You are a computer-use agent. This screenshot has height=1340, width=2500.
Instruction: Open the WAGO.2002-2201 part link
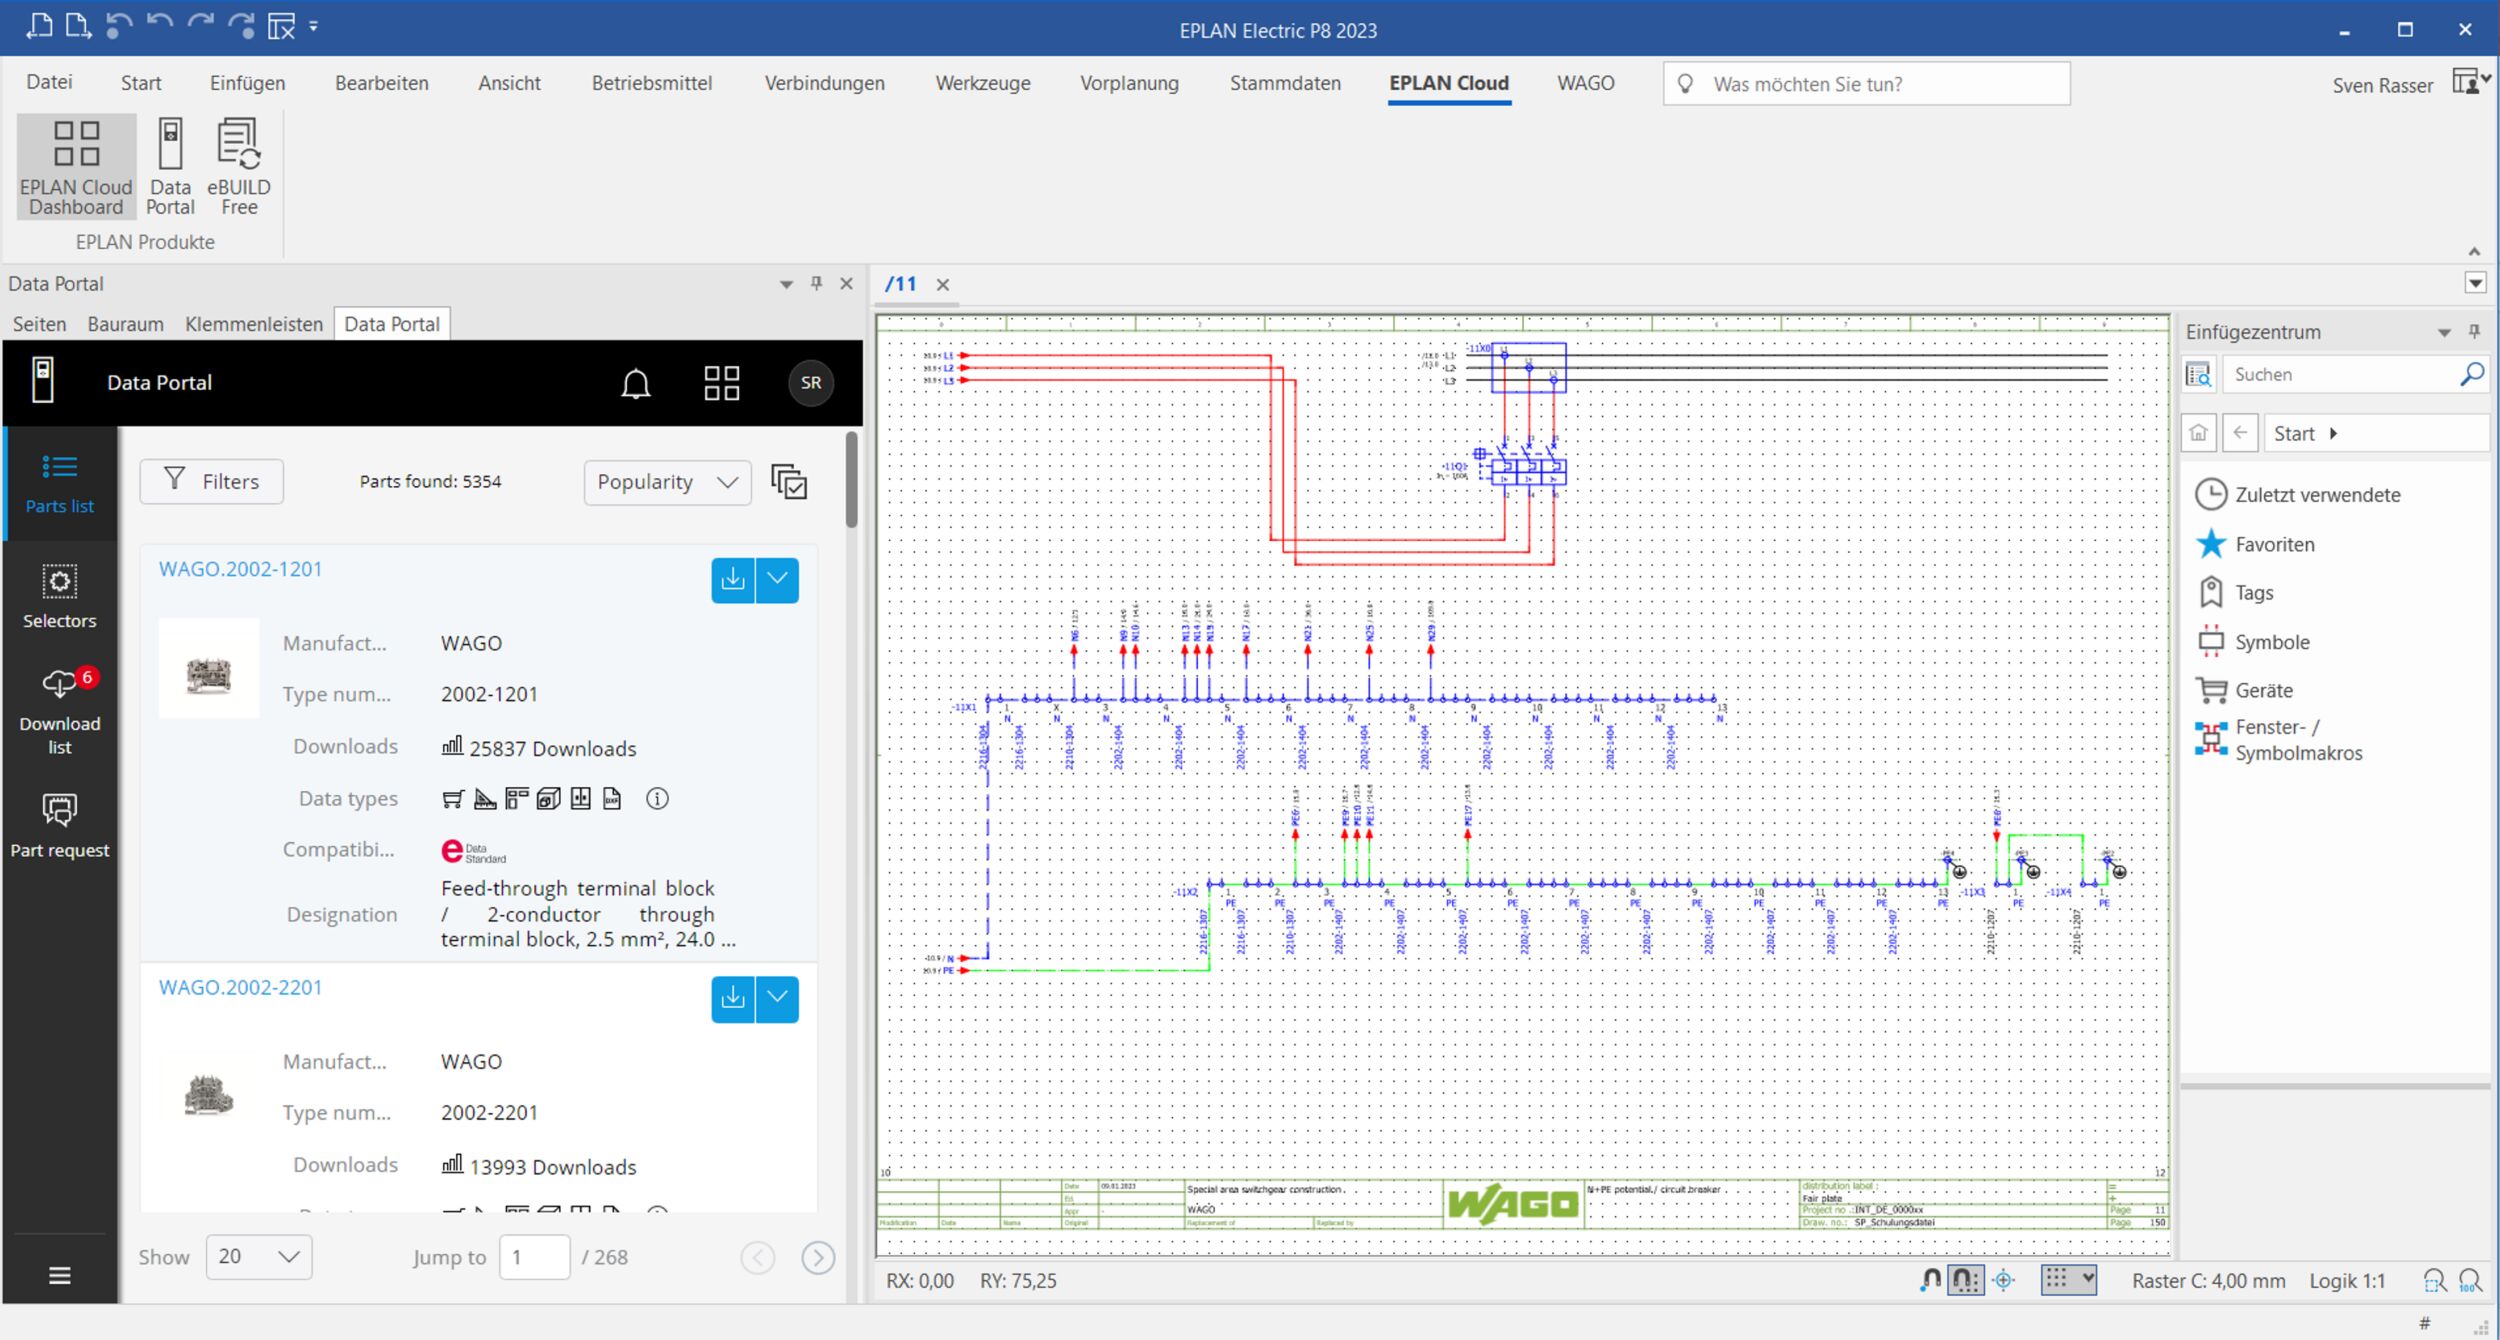(x=240, y=987)
